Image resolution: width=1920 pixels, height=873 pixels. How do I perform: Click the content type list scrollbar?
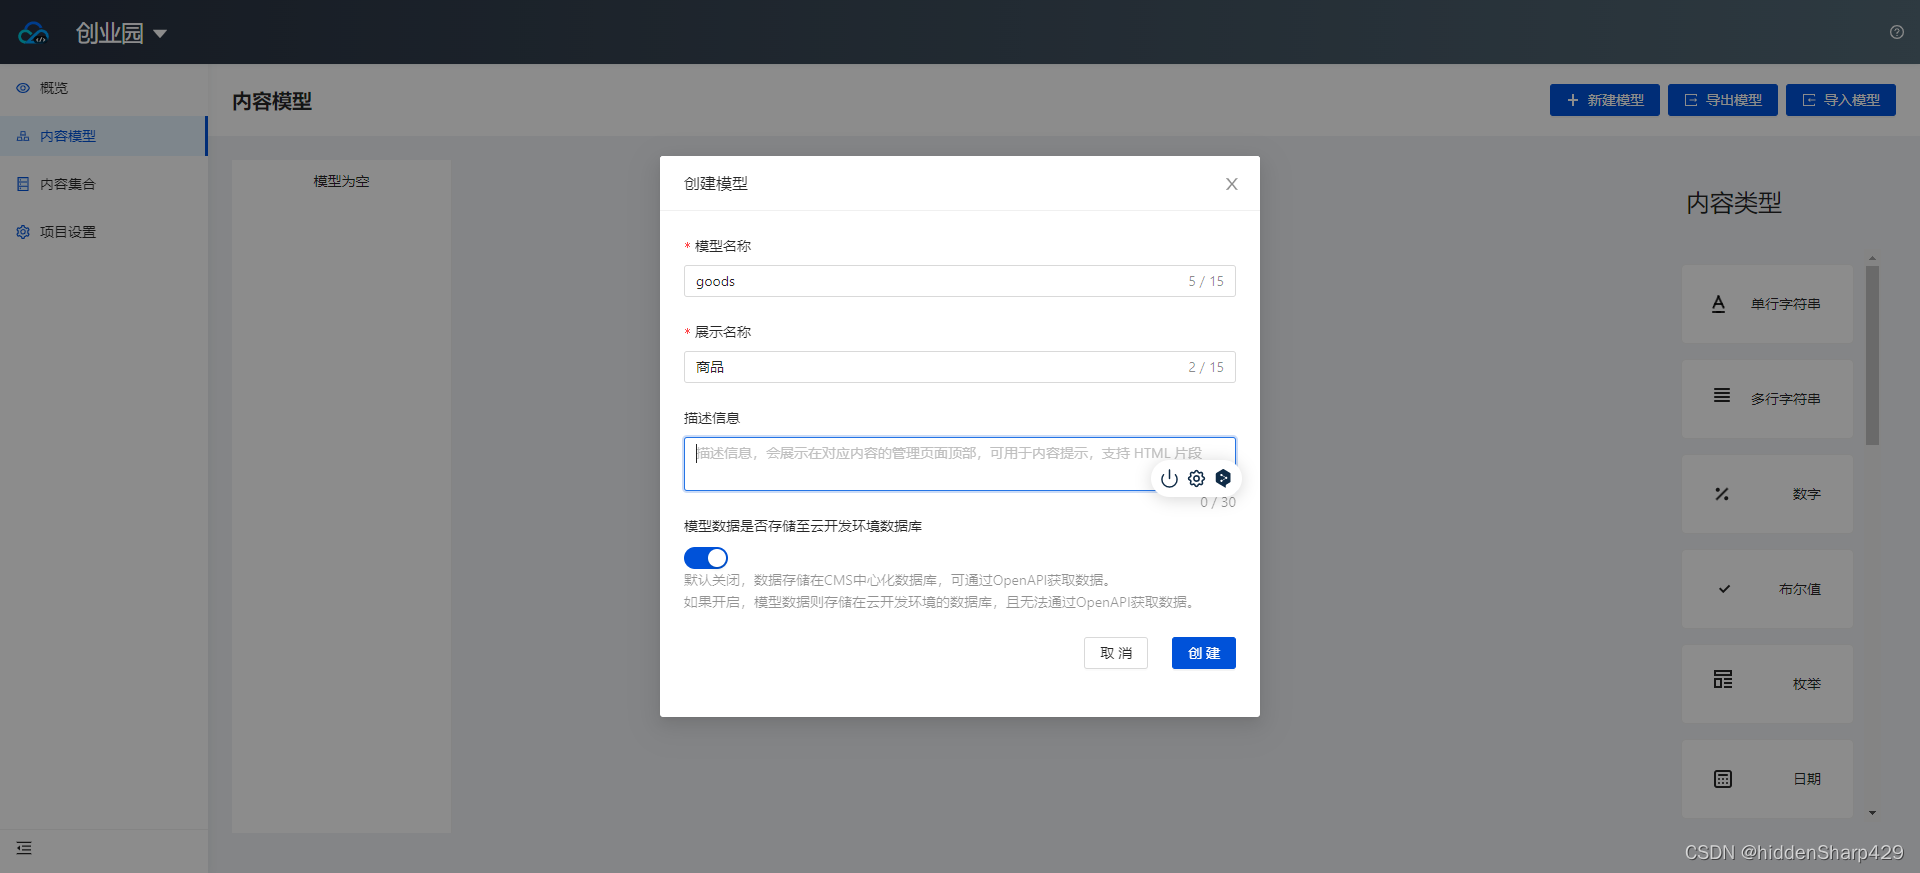1872,355
